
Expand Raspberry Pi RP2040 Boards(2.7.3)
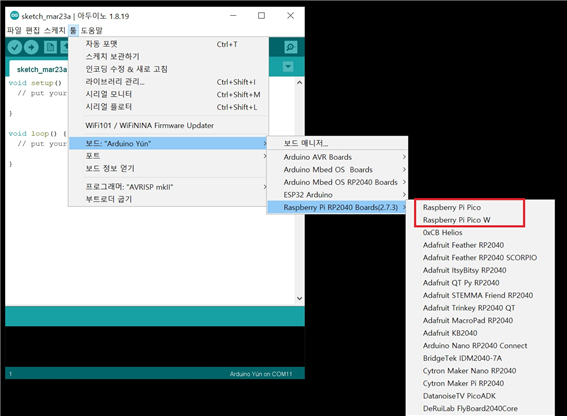click(337, 207)
